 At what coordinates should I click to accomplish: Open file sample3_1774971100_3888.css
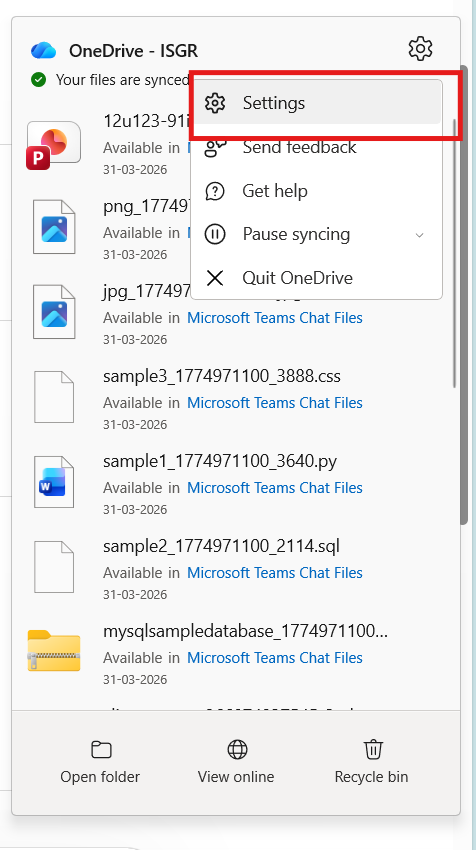point(222,376)
